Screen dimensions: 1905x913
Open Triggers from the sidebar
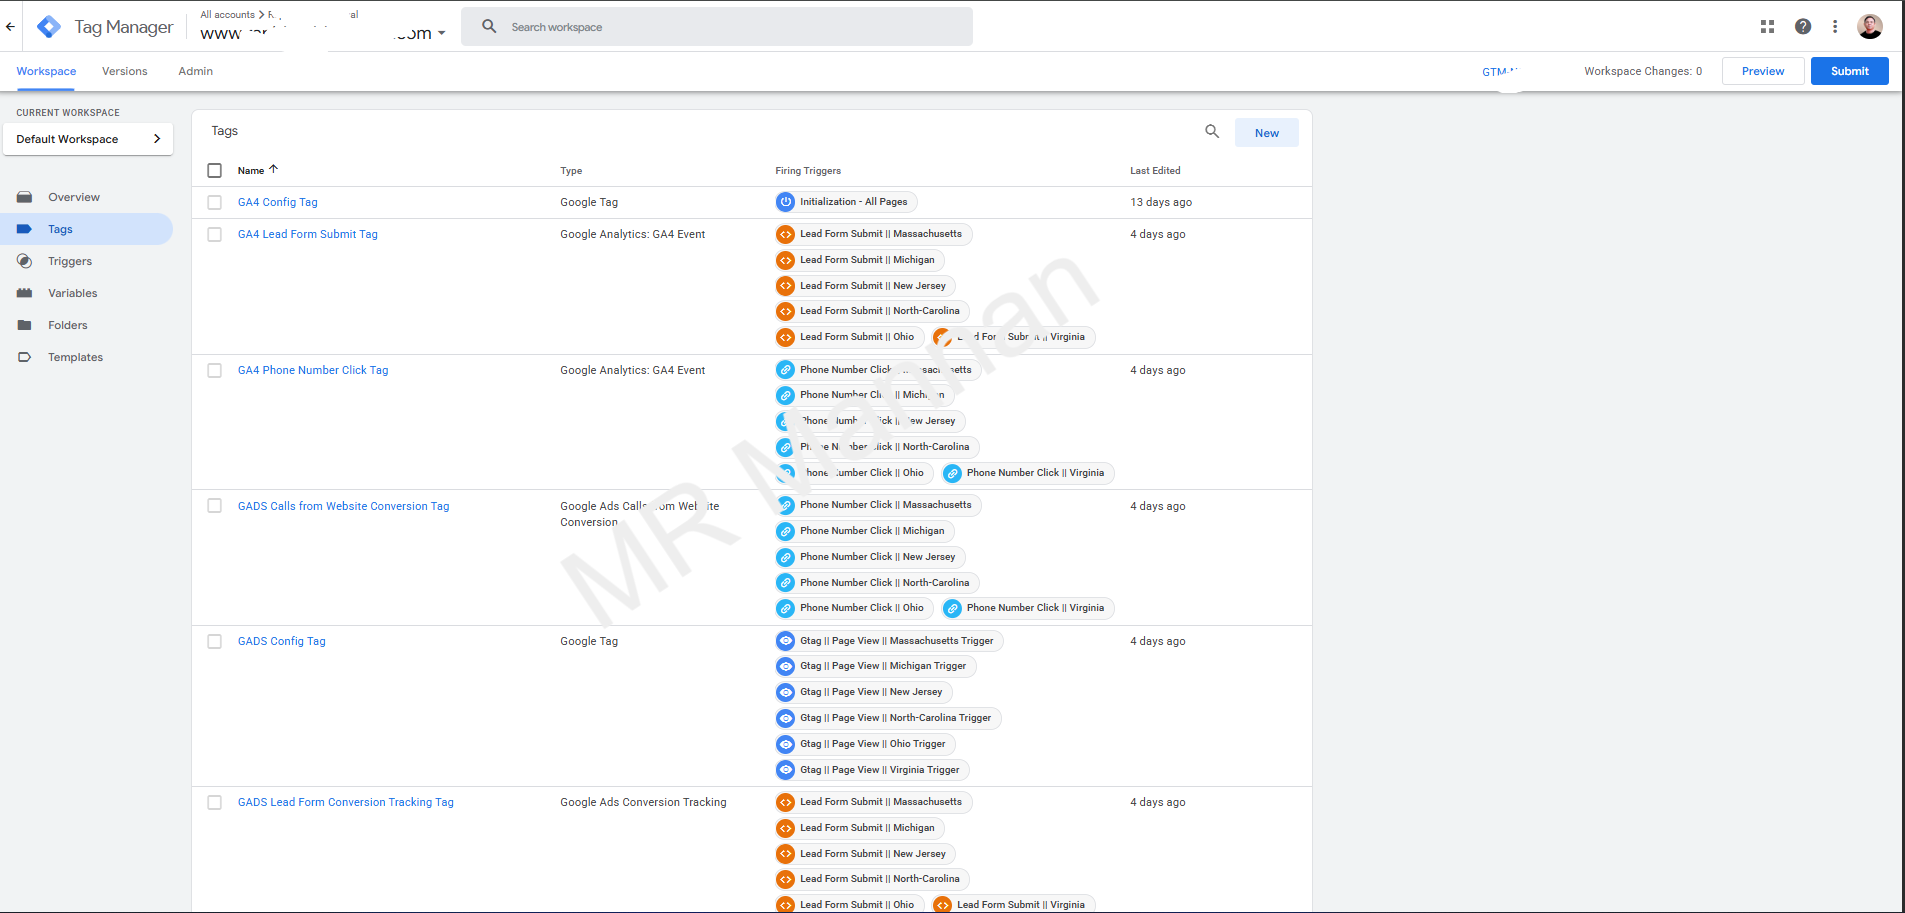point(69,261)
